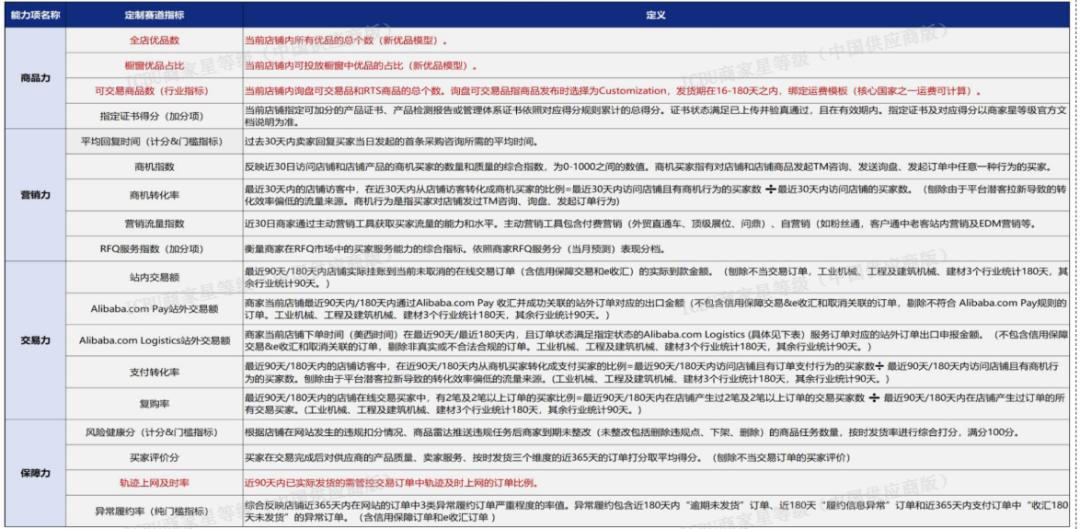Image resolution: width=1080 pixels, height=529 pixels.
Task: Select the 复购率 indicator cell
Action: coord(154,403)
